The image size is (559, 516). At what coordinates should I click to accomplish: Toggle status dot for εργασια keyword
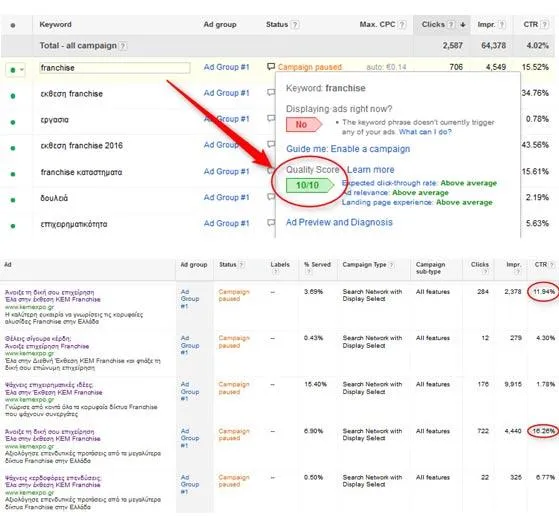(13, 122)
